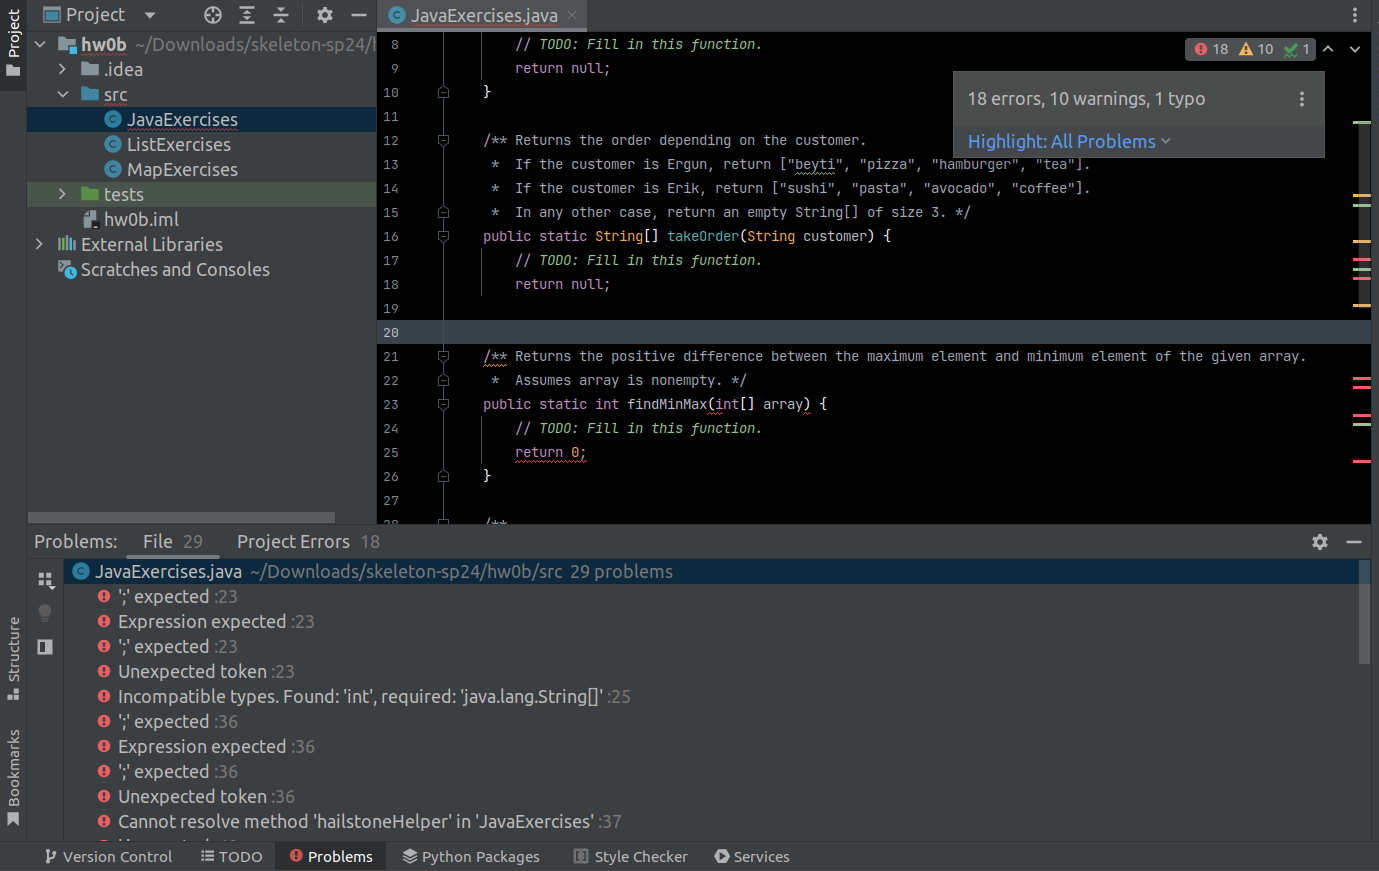
Task: Click the next problem down-arrow icon
Action: tap(1355, 48)
